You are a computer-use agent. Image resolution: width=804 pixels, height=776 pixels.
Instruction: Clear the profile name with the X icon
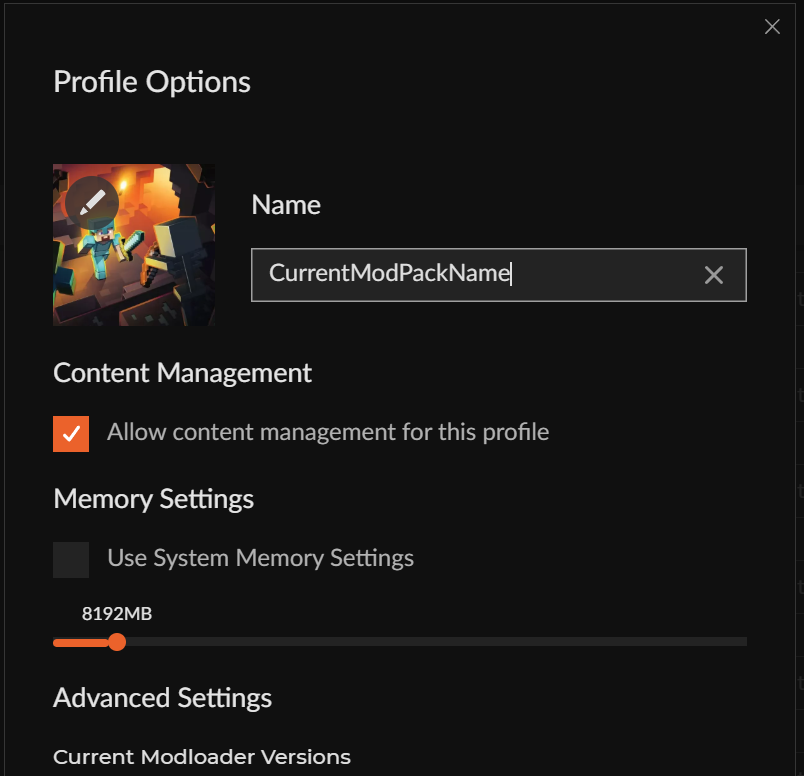coord(714,275)
